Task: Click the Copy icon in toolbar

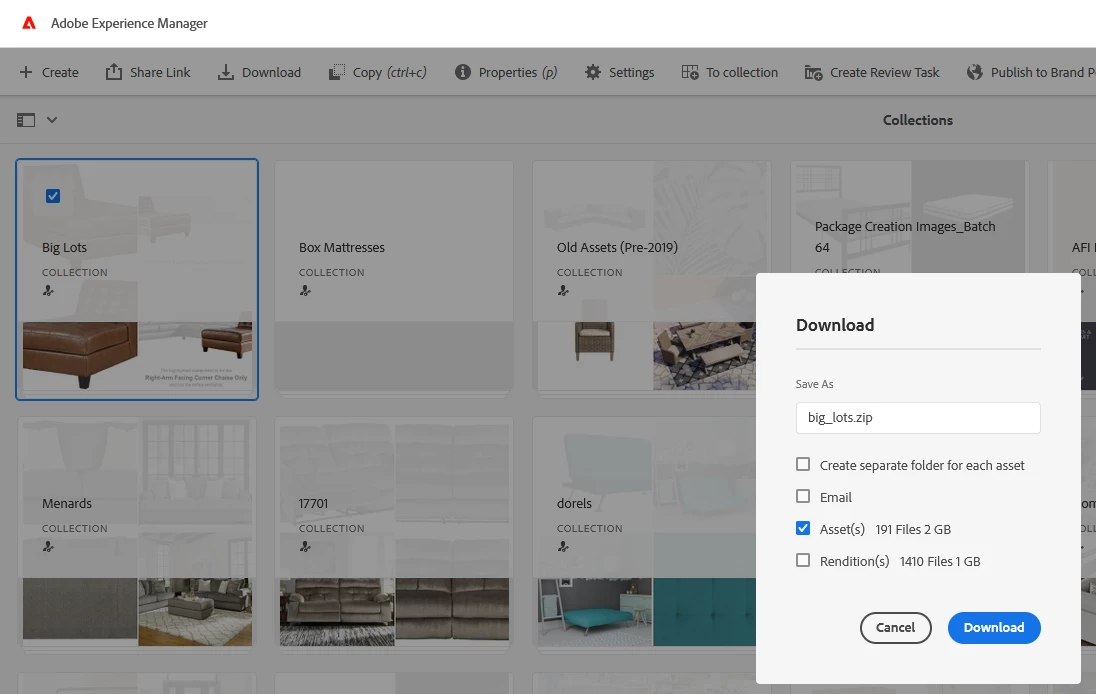Action: 337,72
